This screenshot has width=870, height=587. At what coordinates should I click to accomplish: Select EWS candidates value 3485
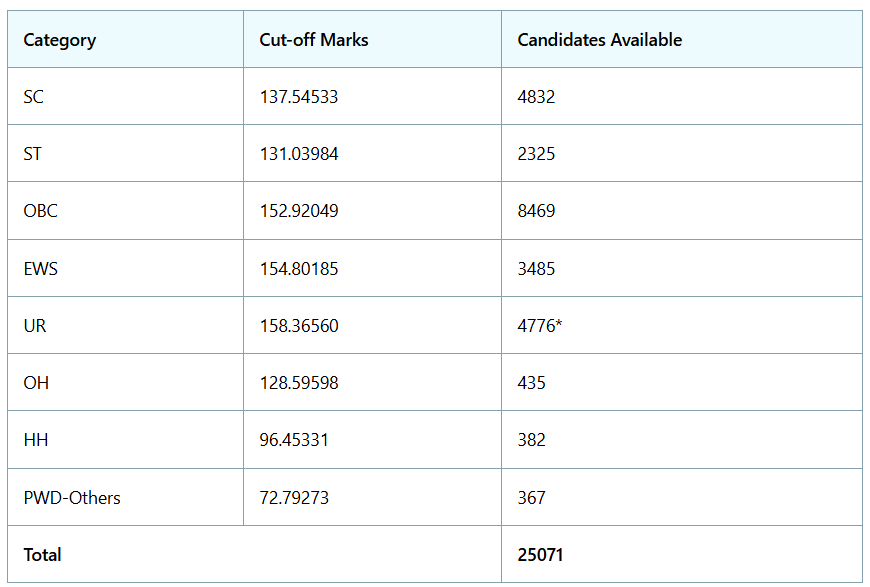tap(536, 269)
